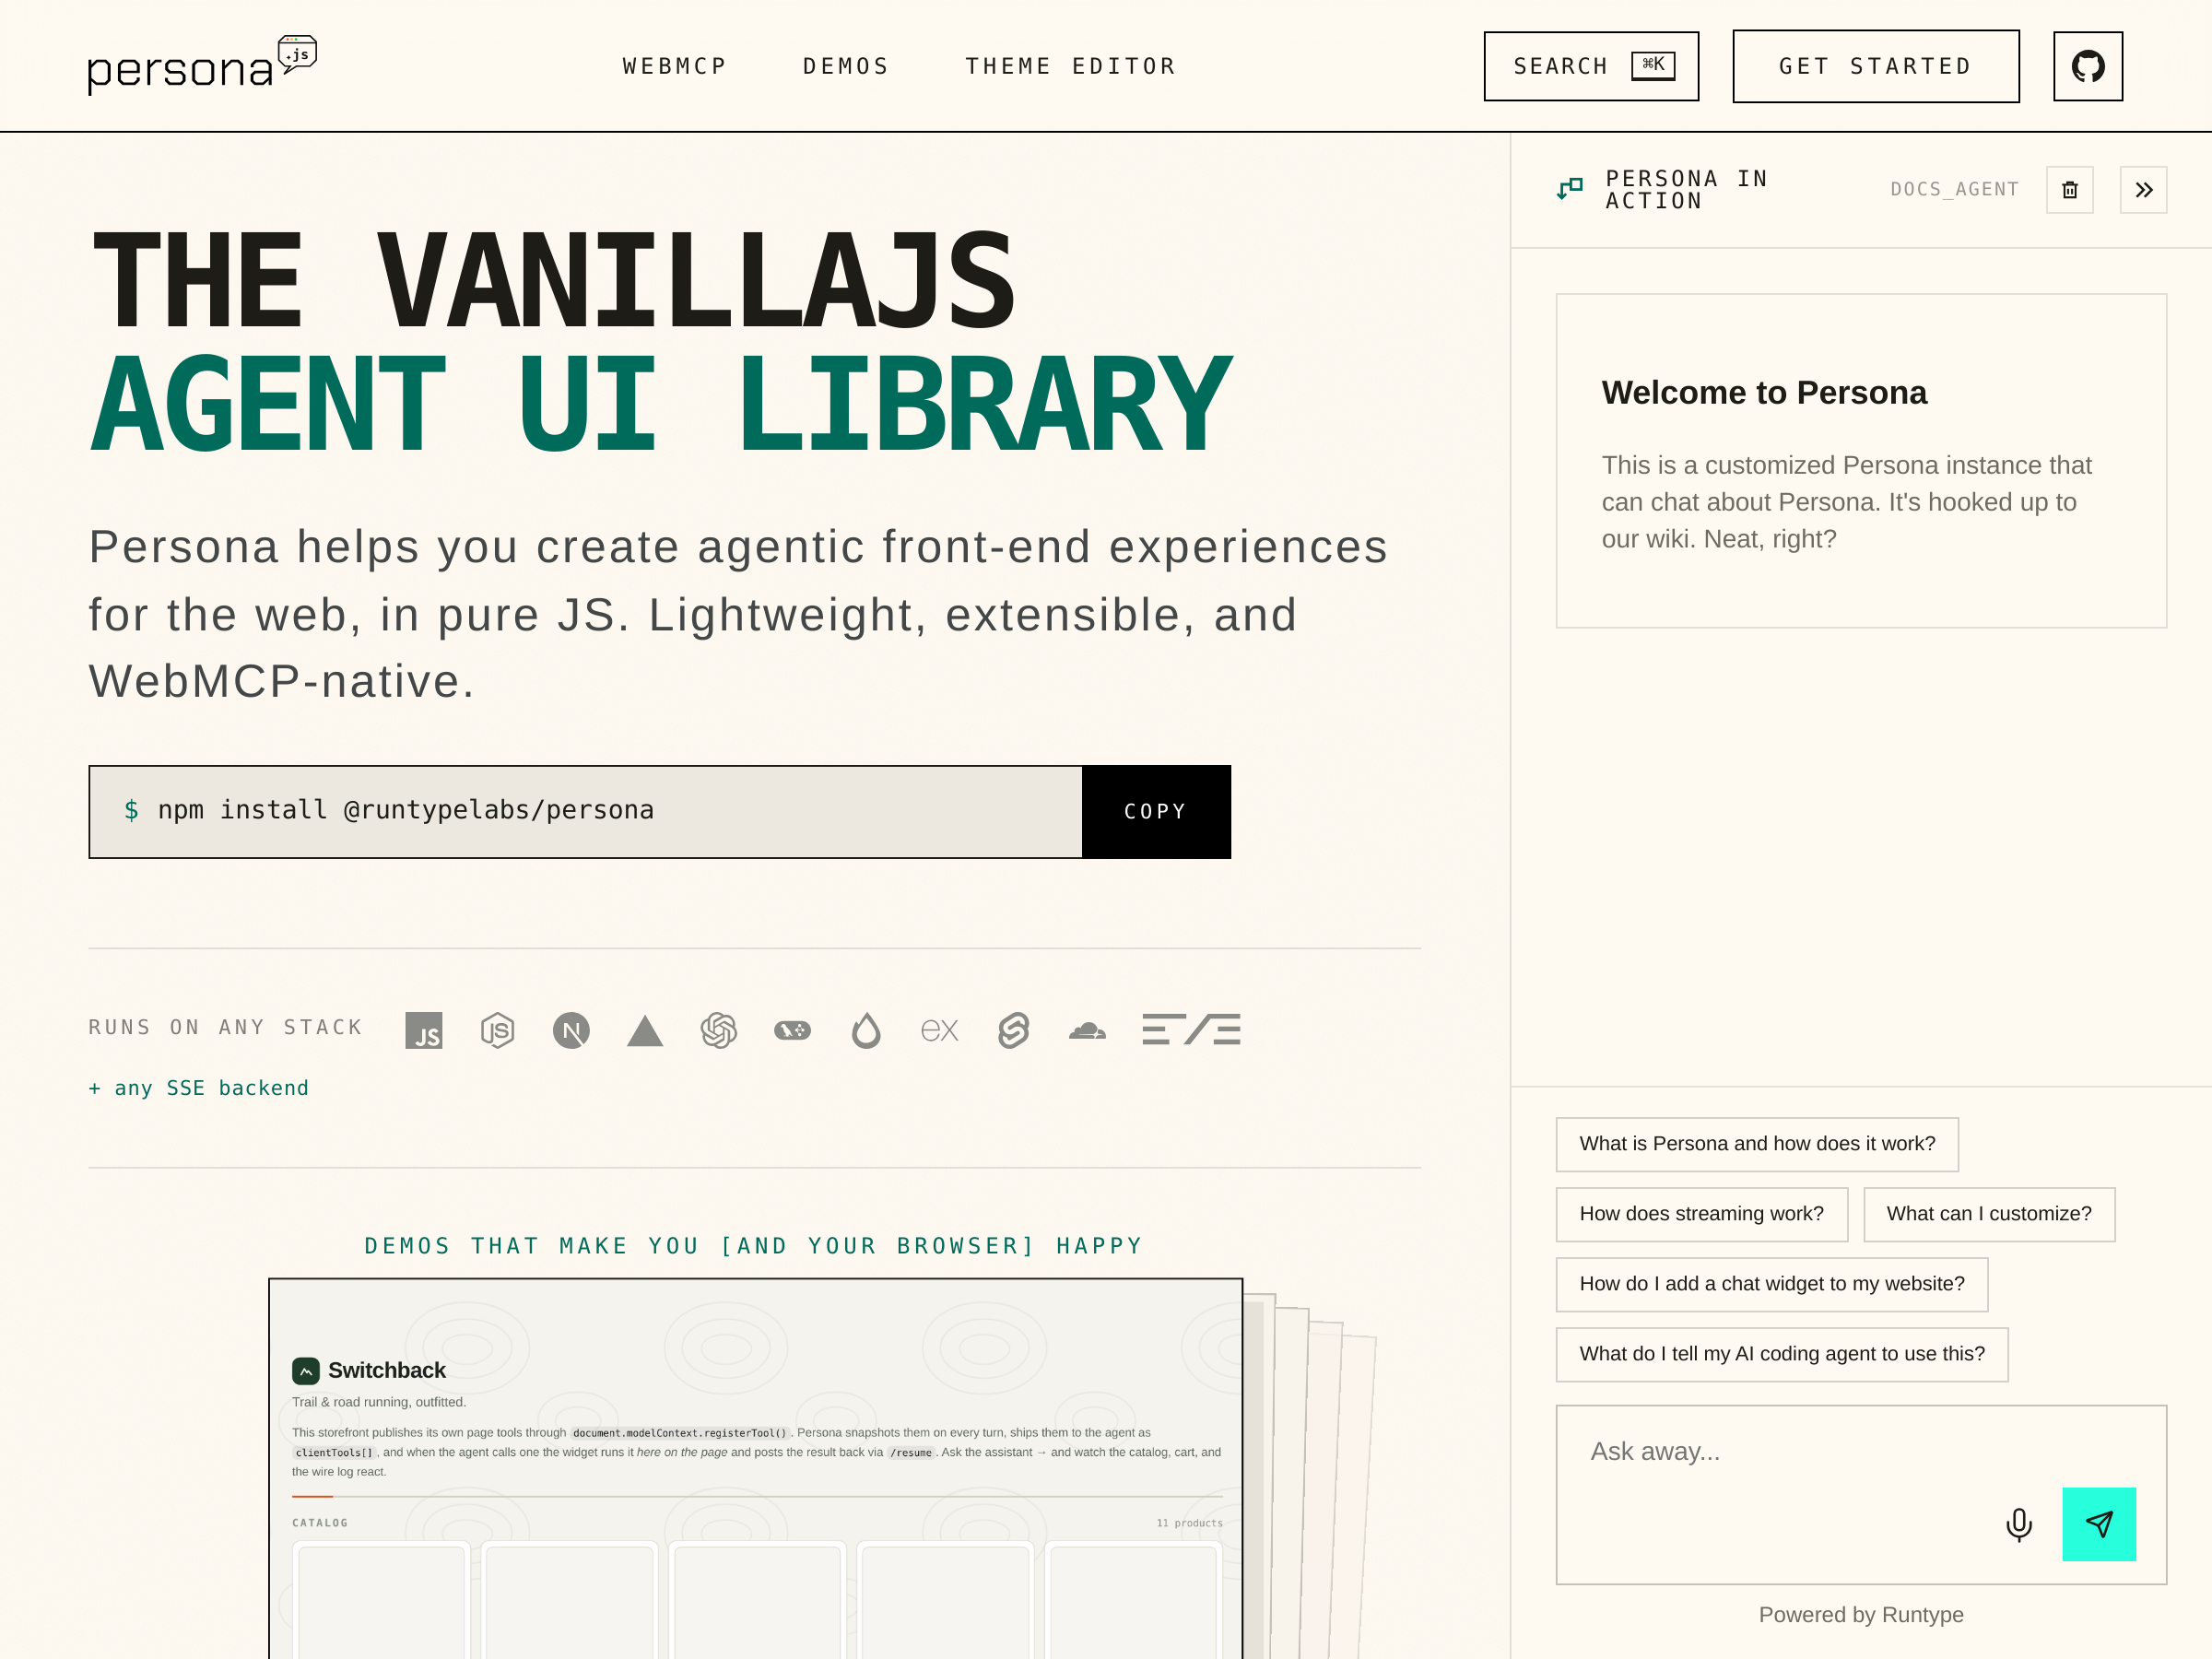
Task: Click the Express 'ex' logo
Action: pyautogui.click(x=939, y=1030)
